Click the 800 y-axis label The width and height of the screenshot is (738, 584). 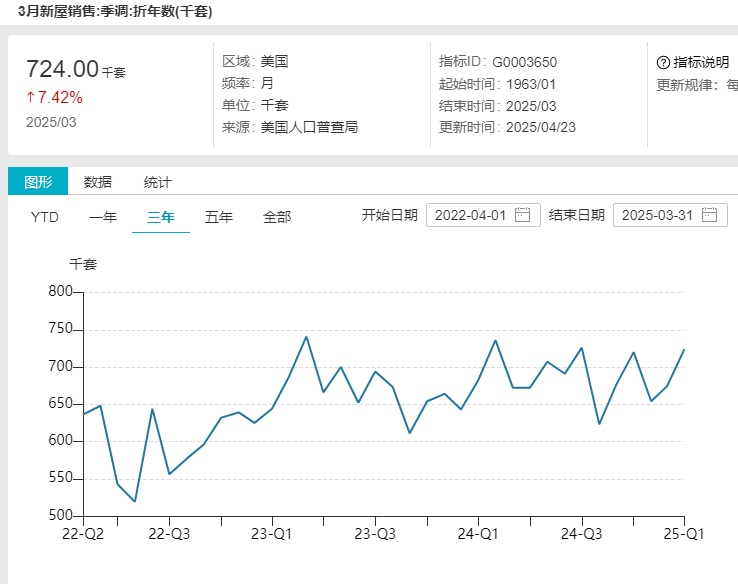[61, 291]
